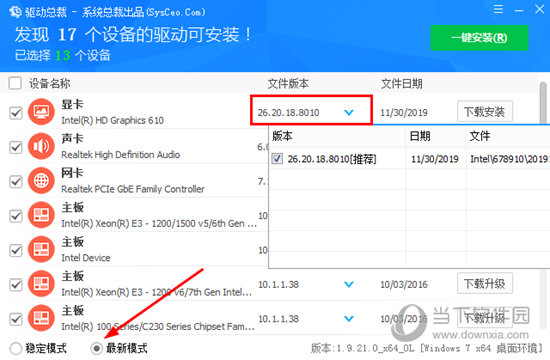
Task: Click motherboard icon for Intel Device row
Action: [x=41, y=249]
